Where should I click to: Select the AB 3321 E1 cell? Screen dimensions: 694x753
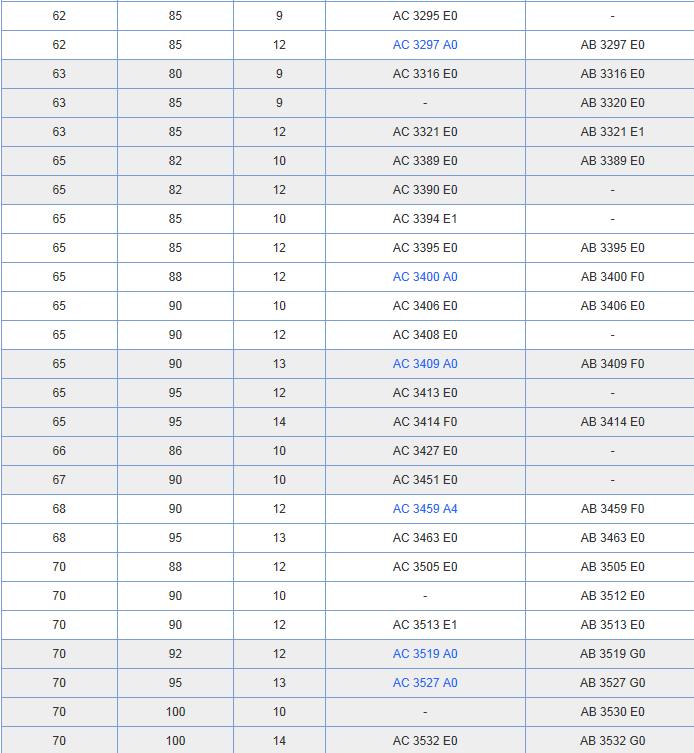[x=612, y=132]
